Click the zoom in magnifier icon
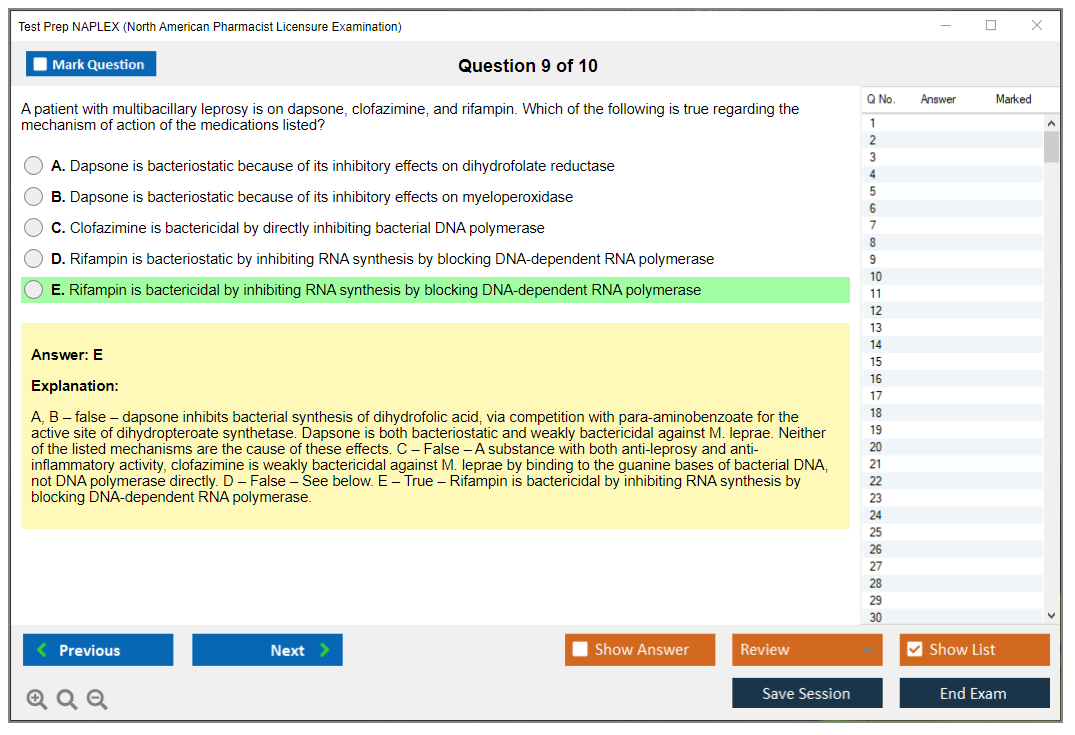 pos(37,700)
